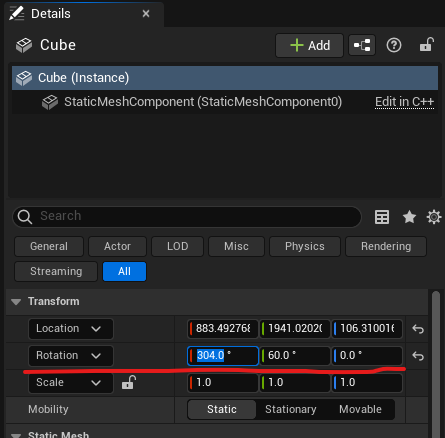Screen dimensions: 445x438
Task: Show favorites with the star icon
Action: point(409,217)
